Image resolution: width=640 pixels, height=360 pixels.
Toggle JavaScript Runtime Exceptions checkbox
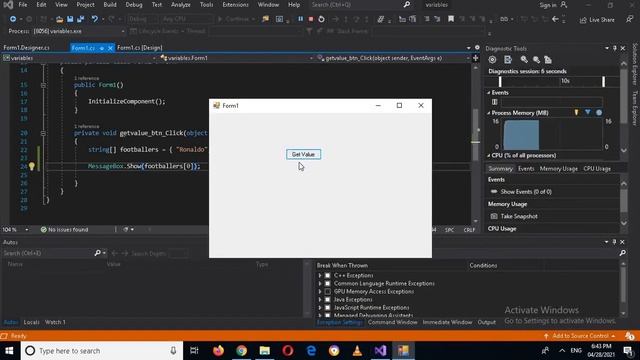[327, 307]
